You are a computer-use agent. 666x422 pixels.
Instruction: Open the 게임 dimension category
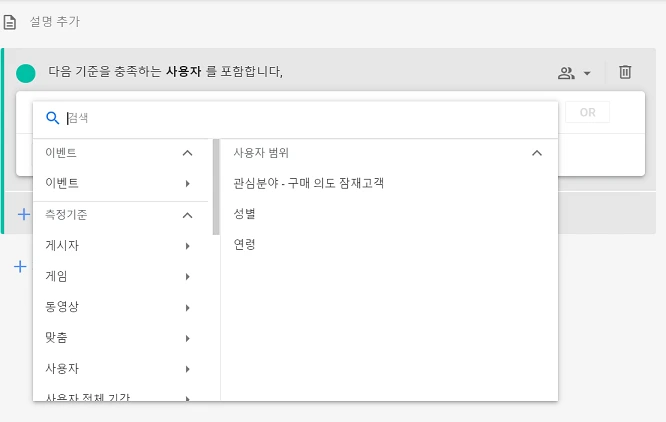121,277
